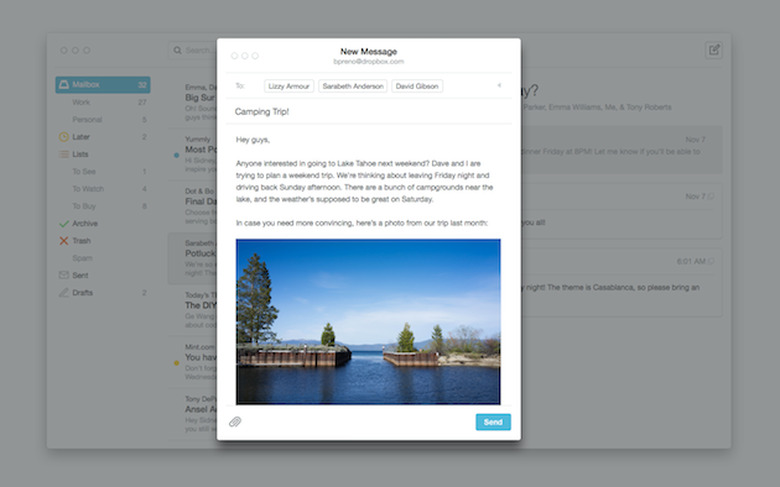Expand the recipient fields arrow in To row
780x487 pixels.
click(499, 86)
